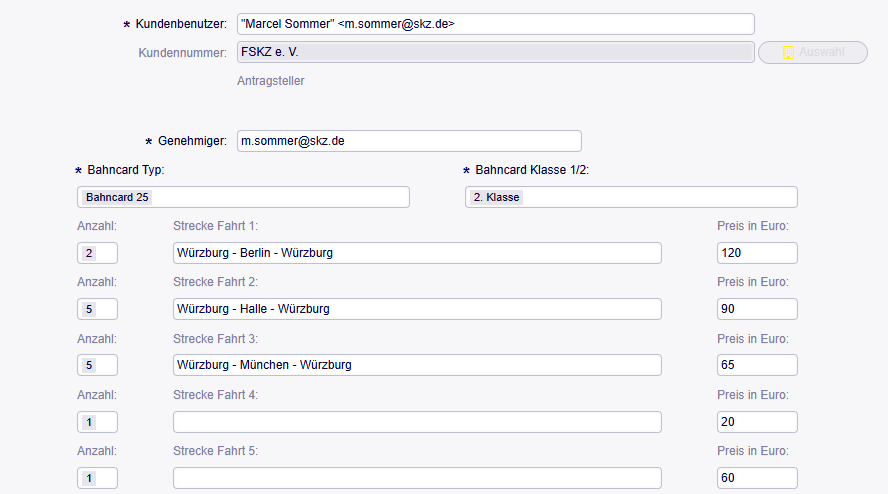Viewport: 888px width, 494px height.
Task: Open the Anzahl selector for Fahrt 1
Action: tap(97, 253)
